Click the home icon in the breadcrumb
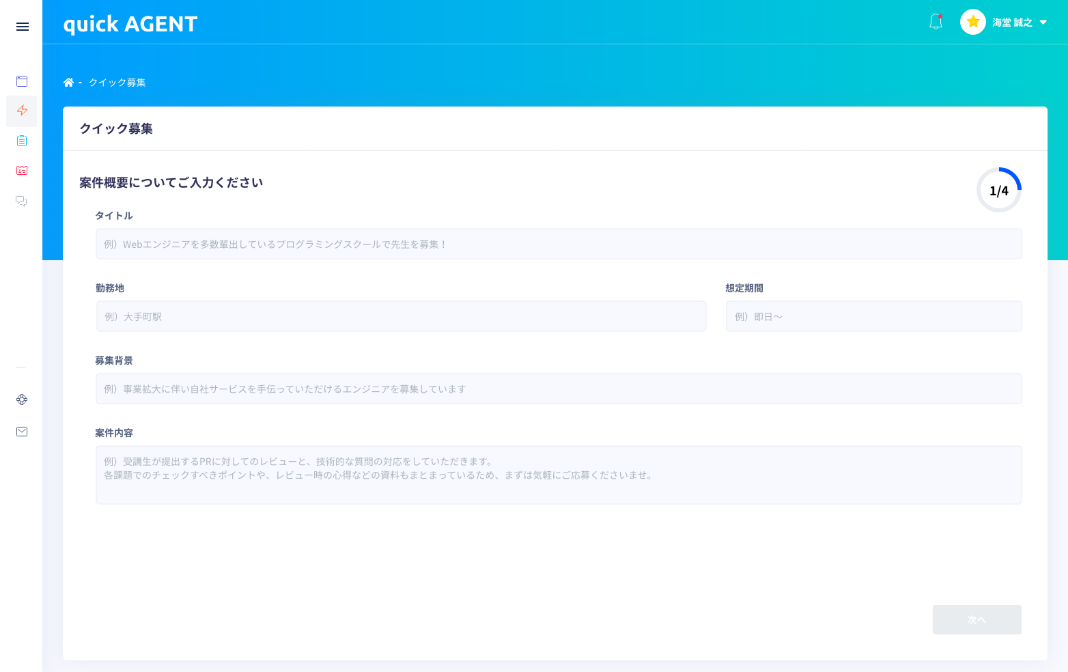This screenshot has height=672, width=1068. point(68,82)
